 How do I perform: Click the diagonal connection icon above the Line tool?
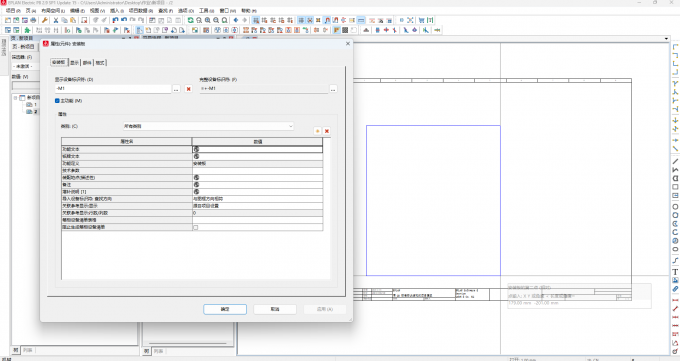pos(675,149)
